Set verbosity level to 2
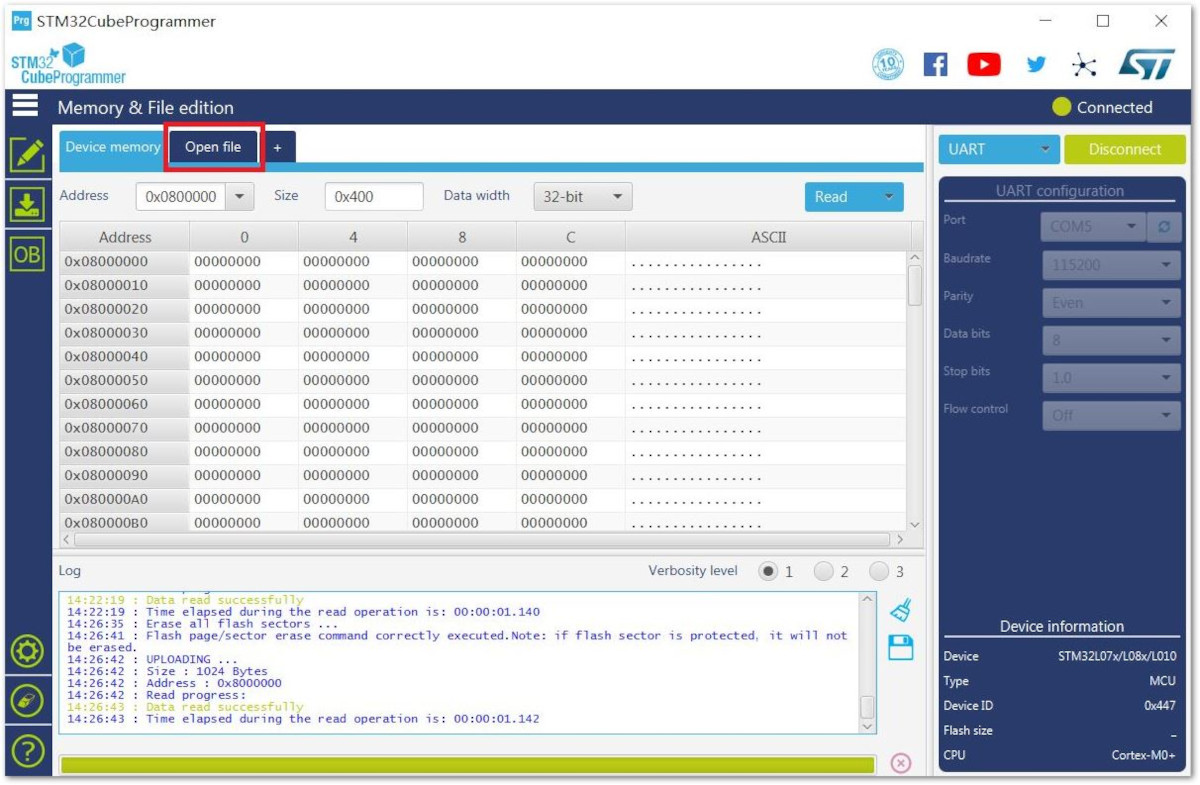 click(x=823, y=571)
